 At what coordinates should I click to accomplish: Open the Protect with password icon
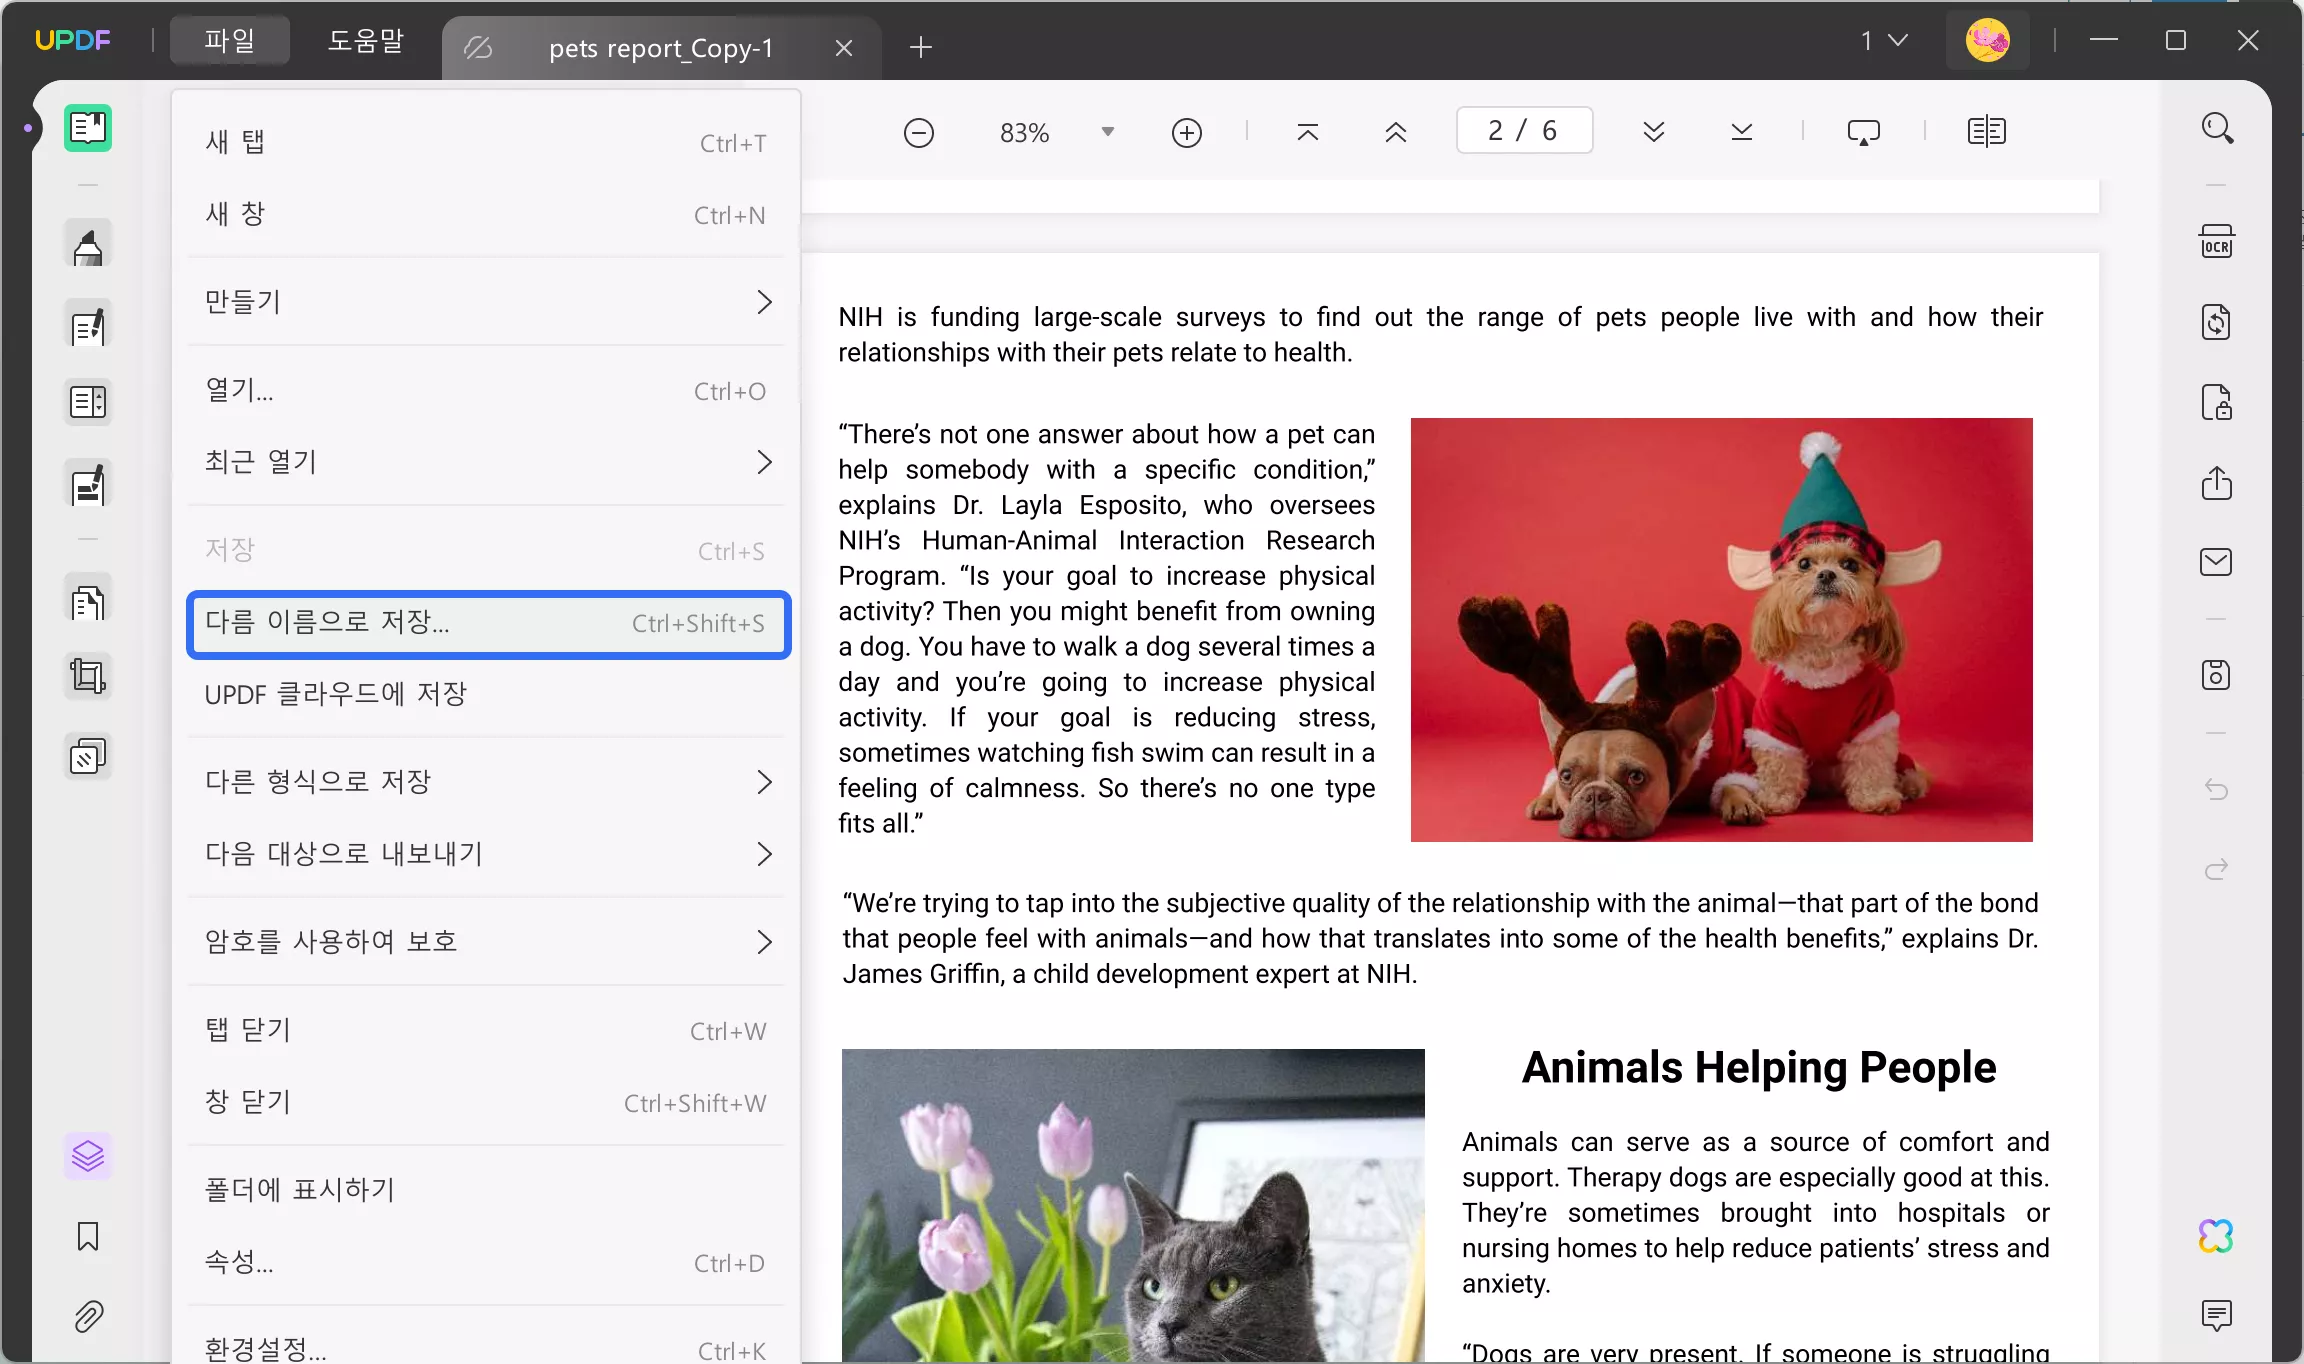pyautogui.click(x=2217, y=402)
